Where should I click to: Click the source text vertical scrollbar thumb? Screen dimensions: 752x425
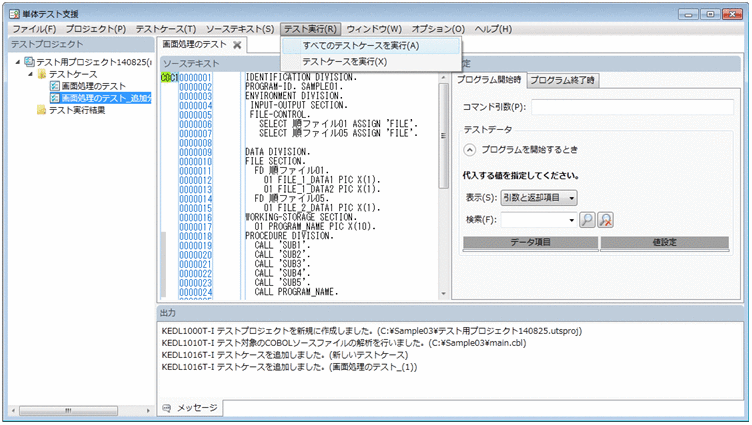pos(444,137)
